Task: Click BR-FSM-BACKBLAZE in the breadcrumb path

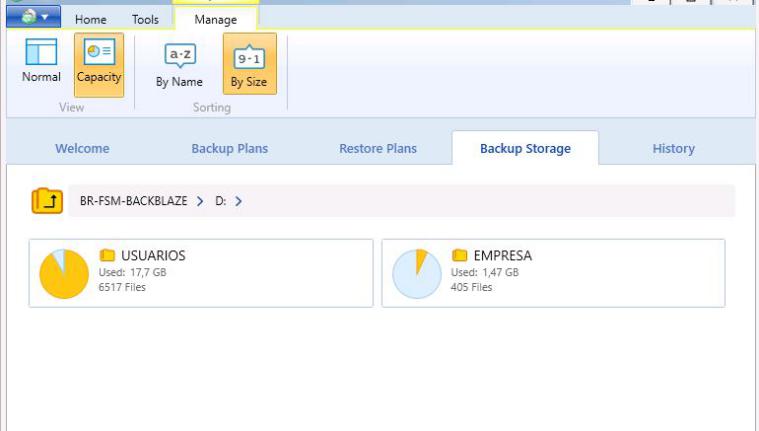Action: click(133, 201)
